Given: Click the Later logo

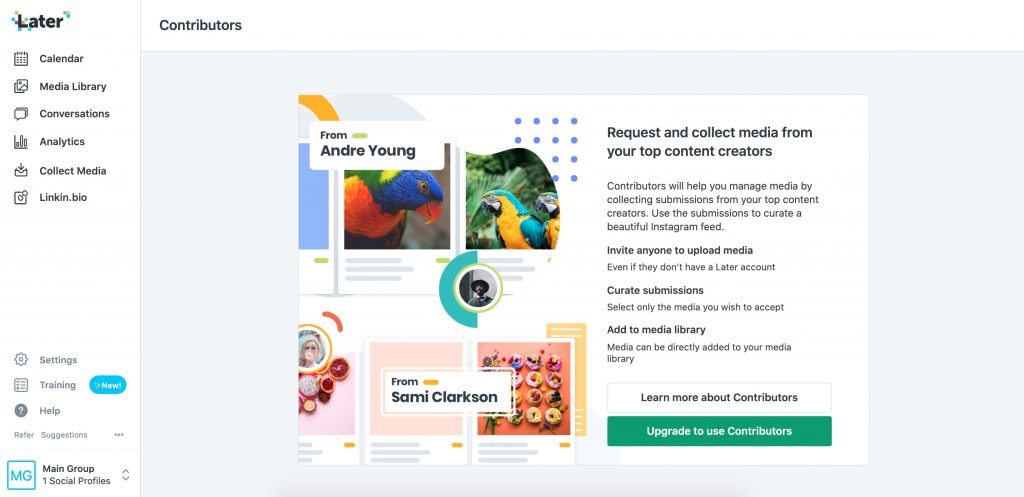Looking at the screenshot, I should (x=40, y=21).
